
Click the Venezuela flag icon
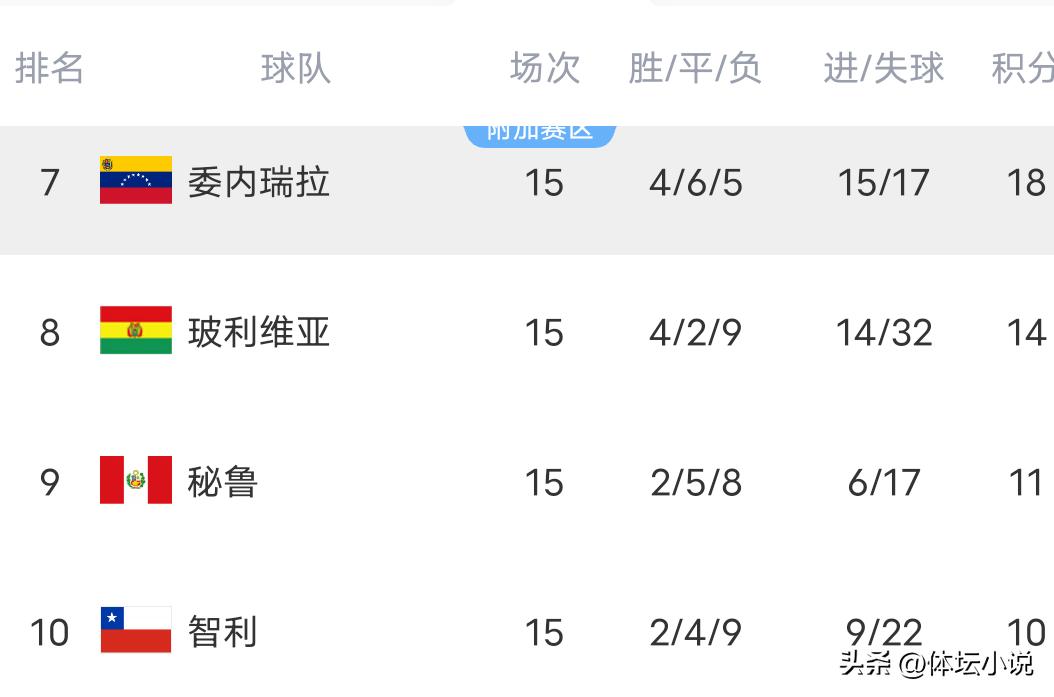[136, 180]
